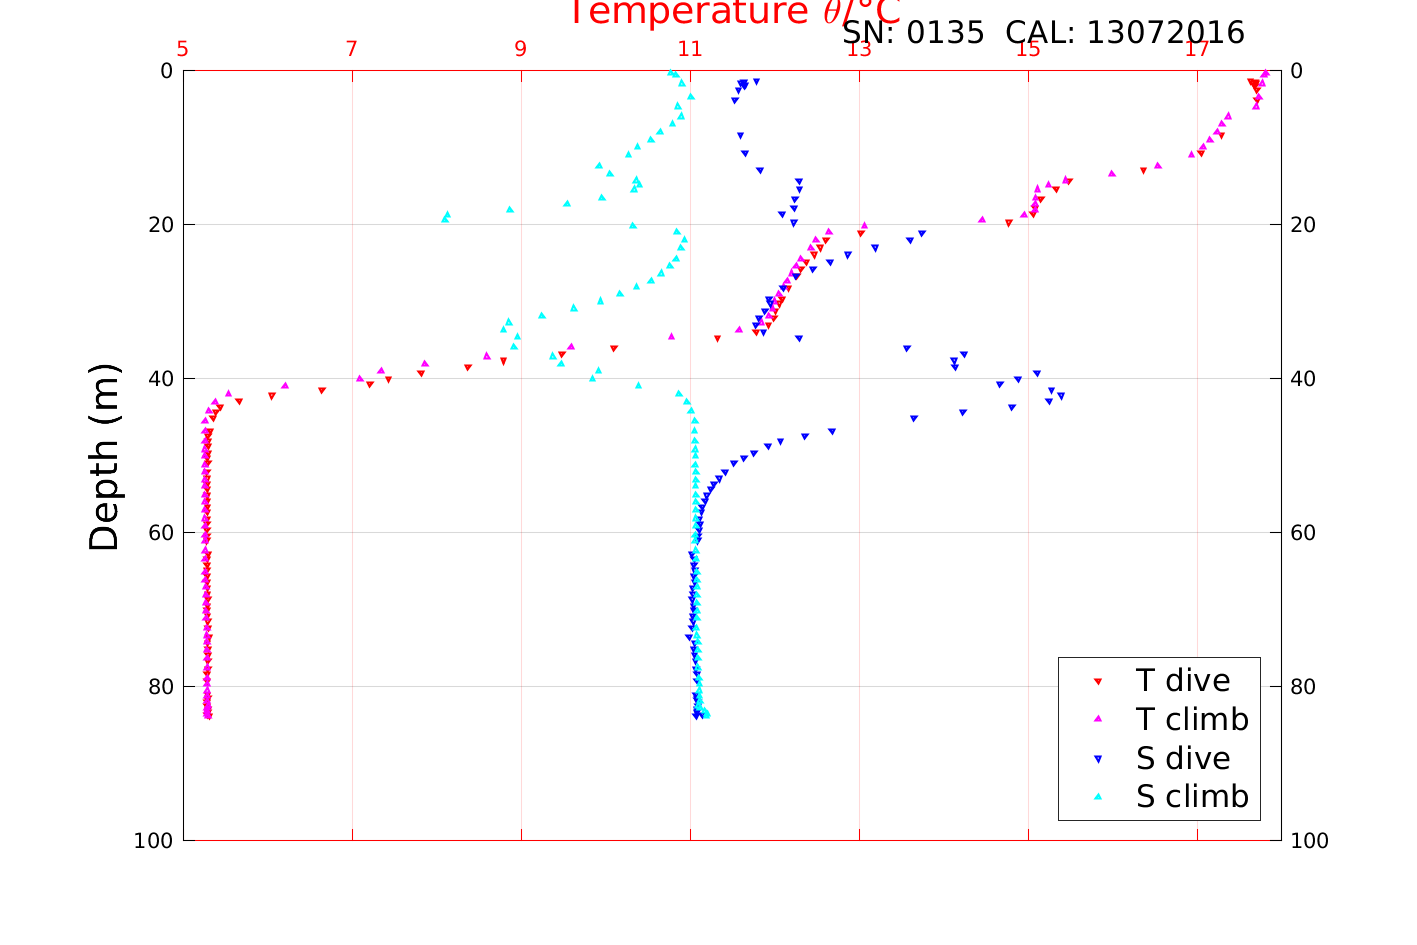This screenshot has width=1417, height=945.
Task: Click the left depth axis tick 40
Action: point(160,379)
